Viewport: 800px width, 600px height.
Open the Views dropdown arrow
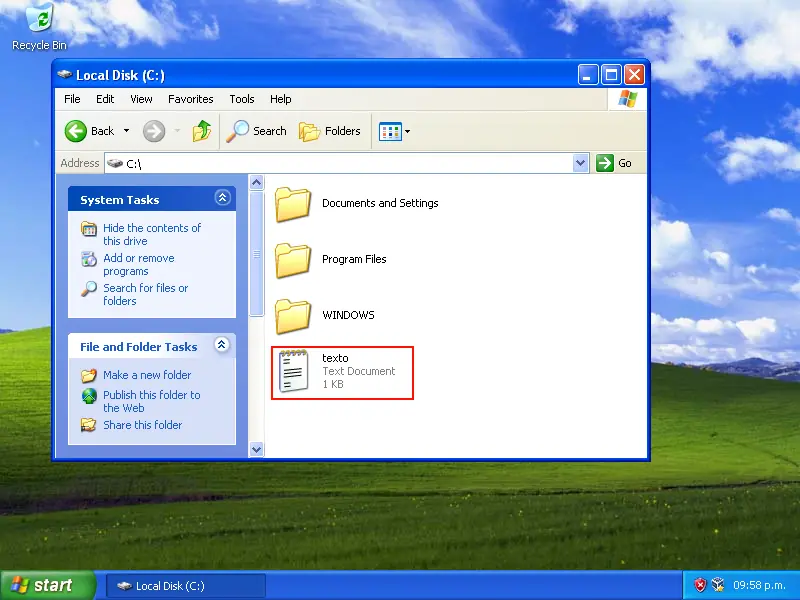coord(407,132)
